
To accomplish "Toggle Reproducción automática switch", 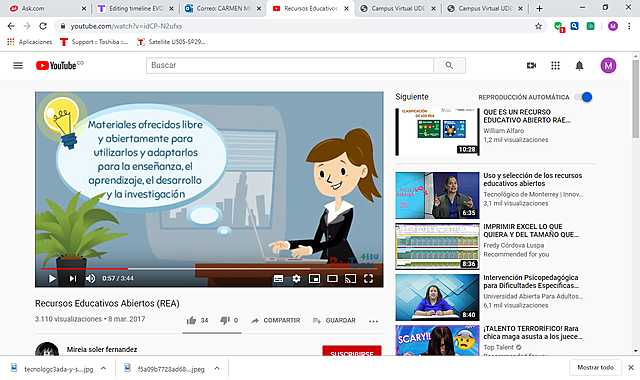I will click(x=583, y=97).
